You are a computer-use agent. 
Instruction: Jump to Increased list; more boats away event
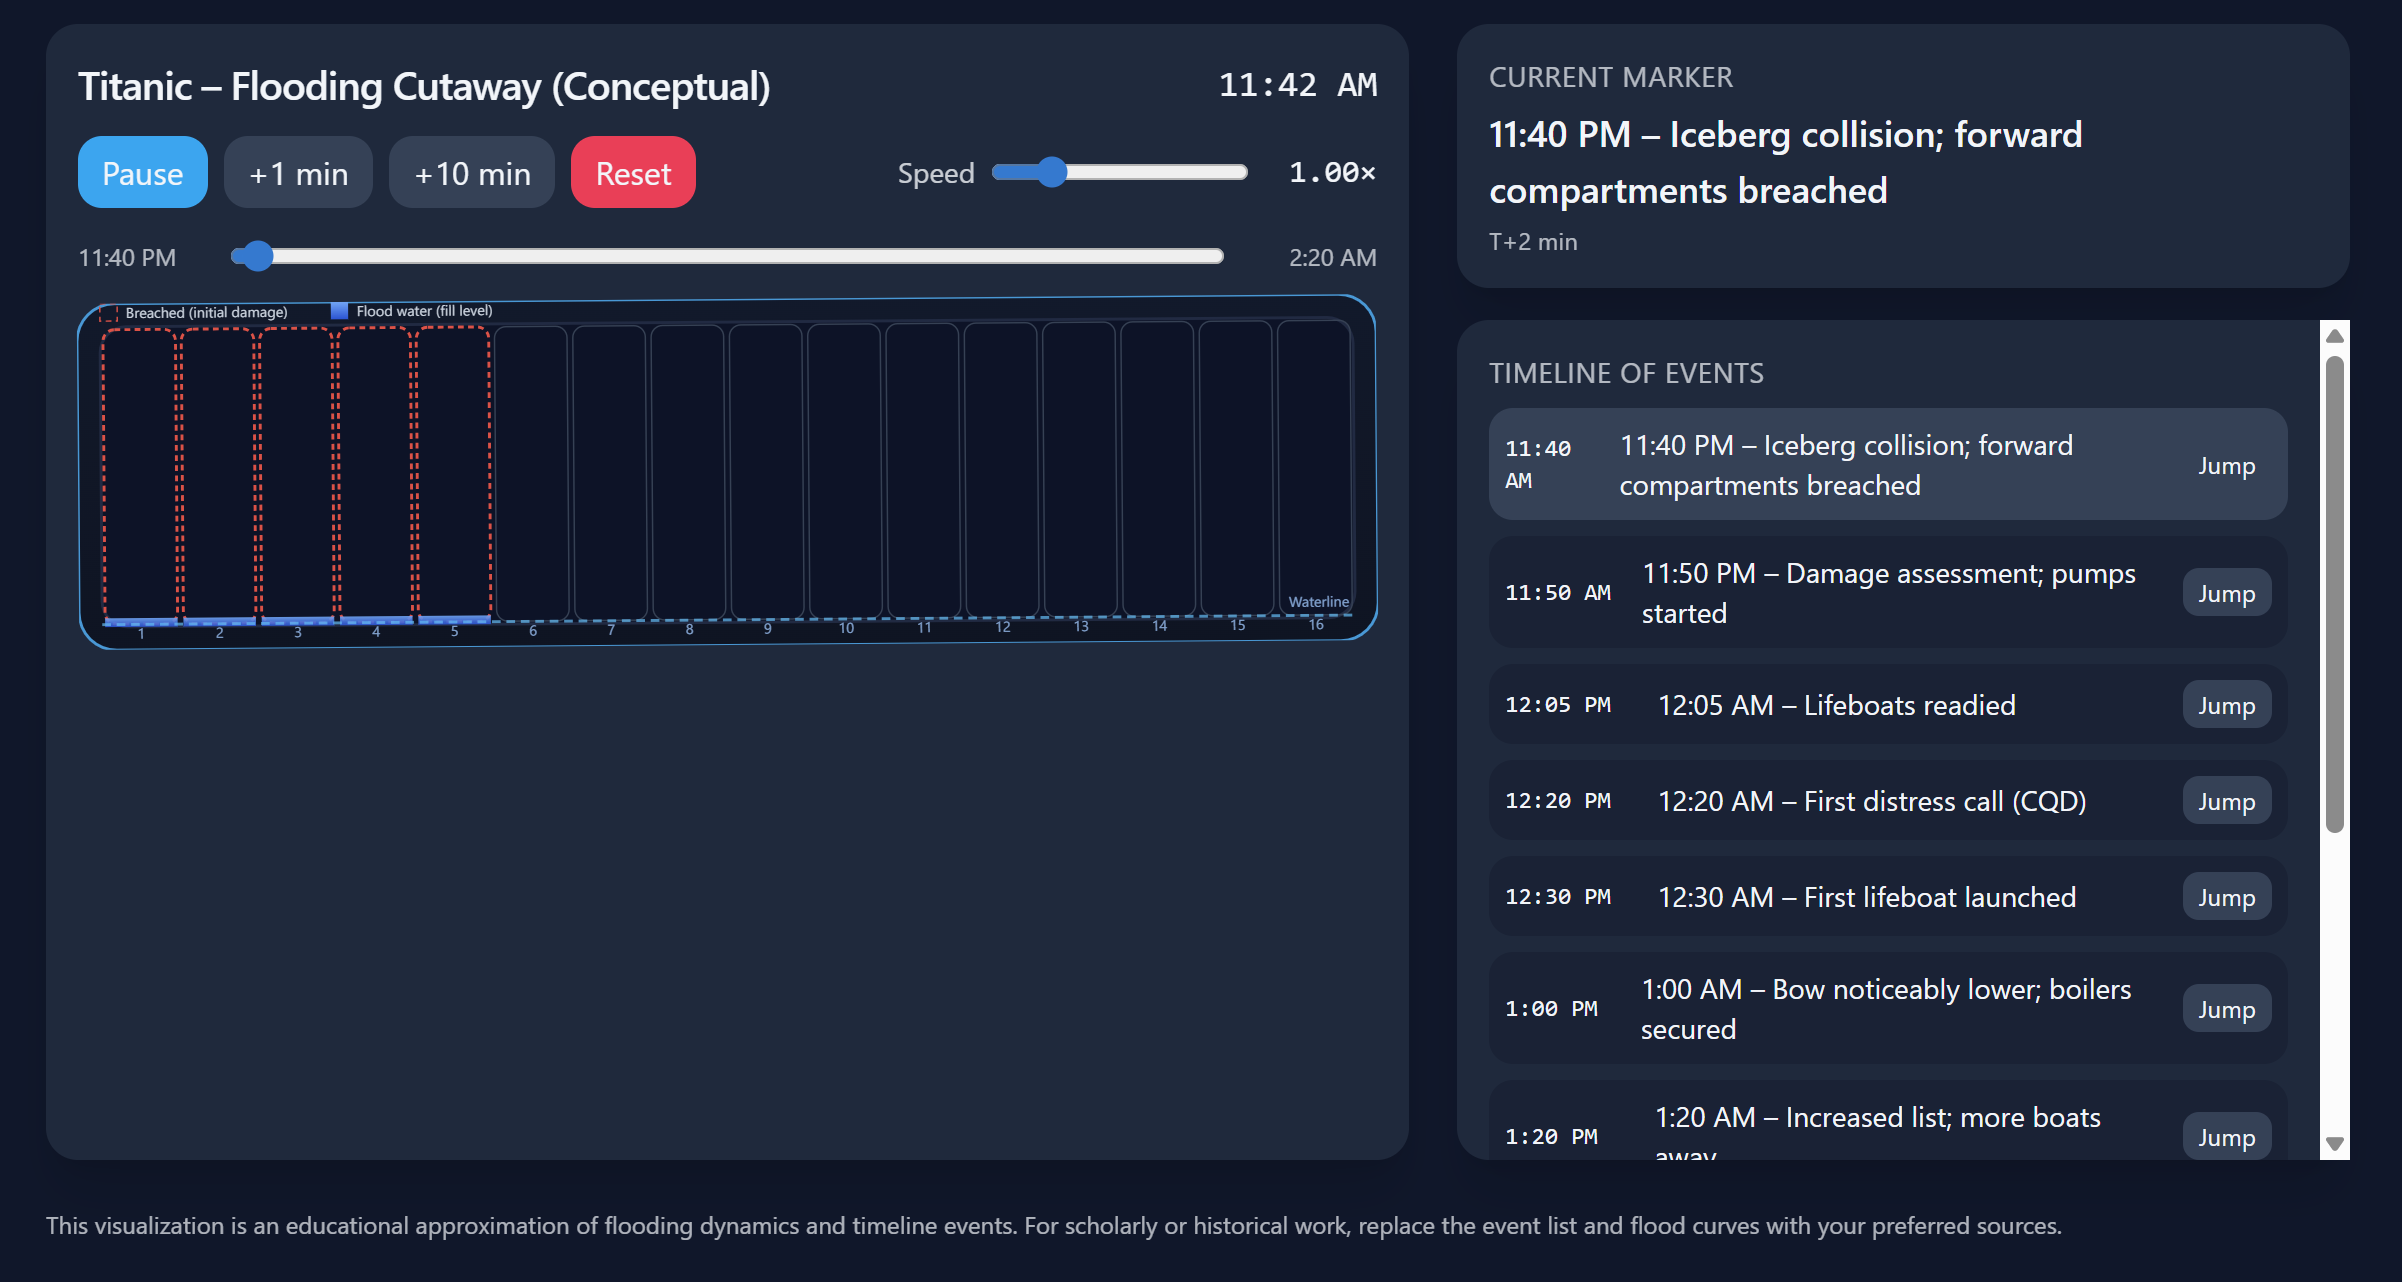(x=2226, y=1137)
